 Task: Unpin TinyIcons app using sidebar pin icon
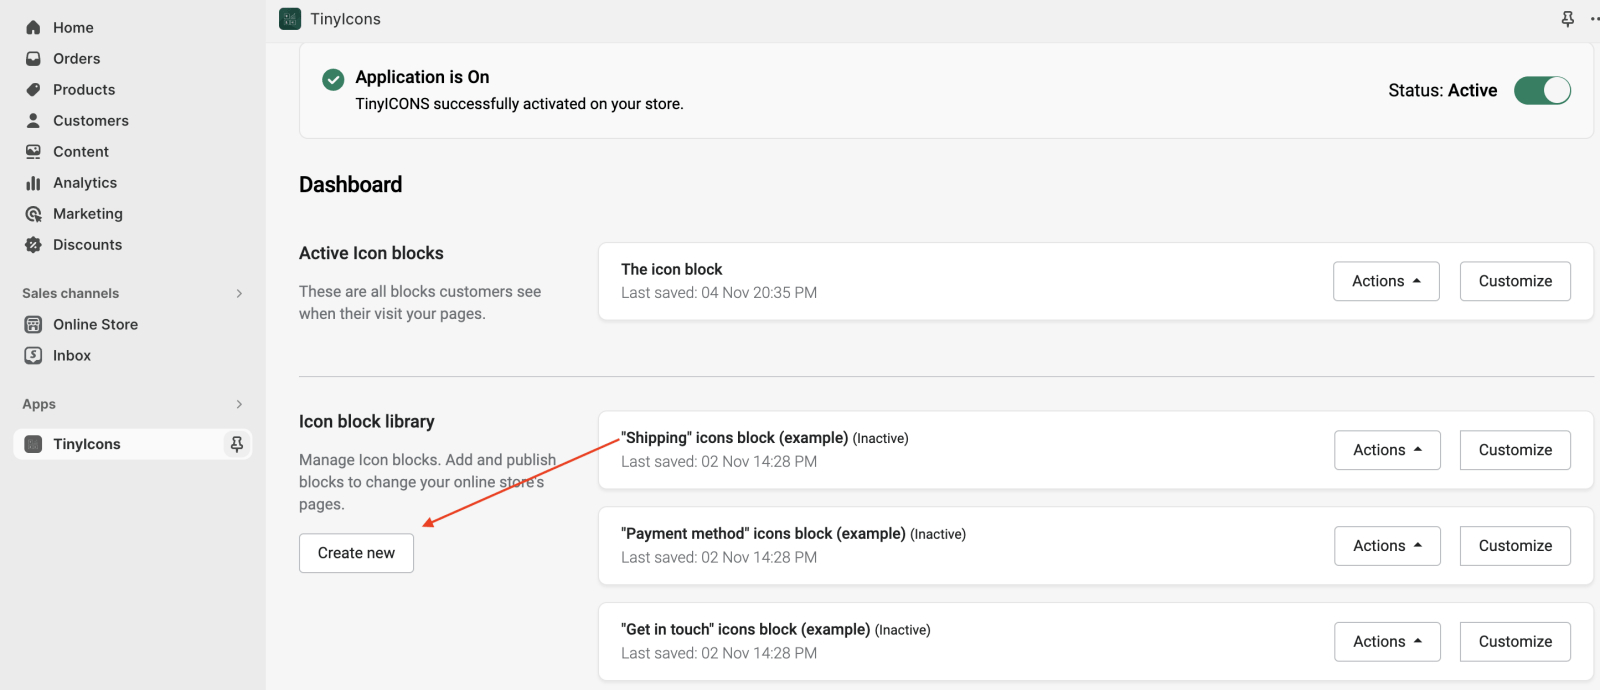pyautogui.click(x=237, y=444)
